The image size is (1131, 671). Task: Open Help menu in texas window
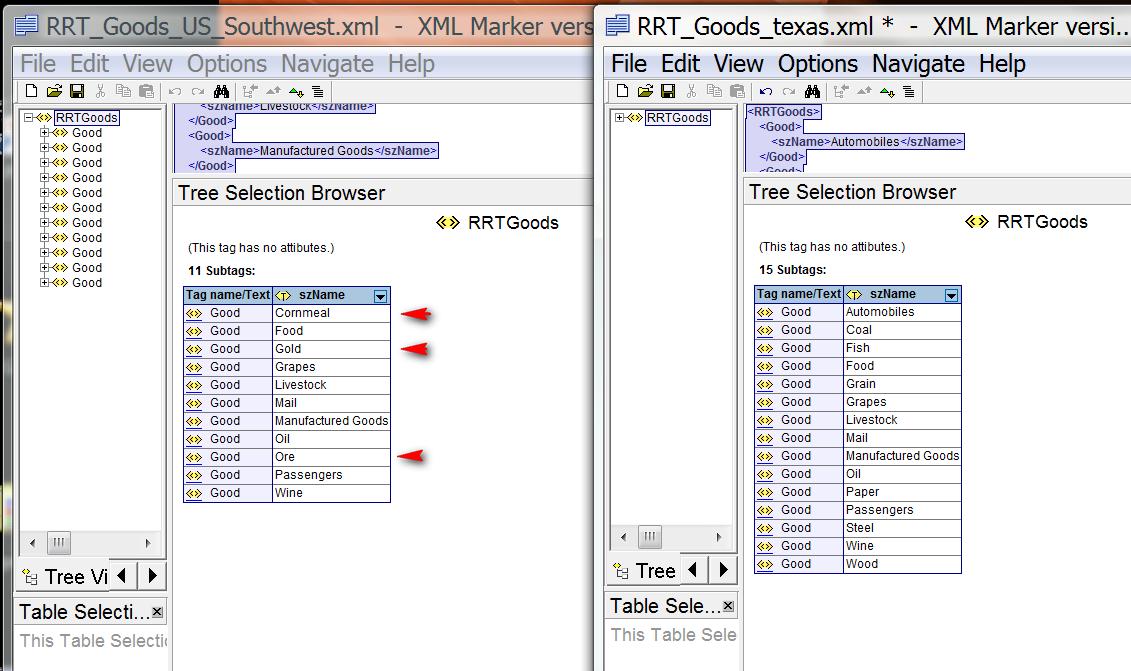(x=1002, y=63)
